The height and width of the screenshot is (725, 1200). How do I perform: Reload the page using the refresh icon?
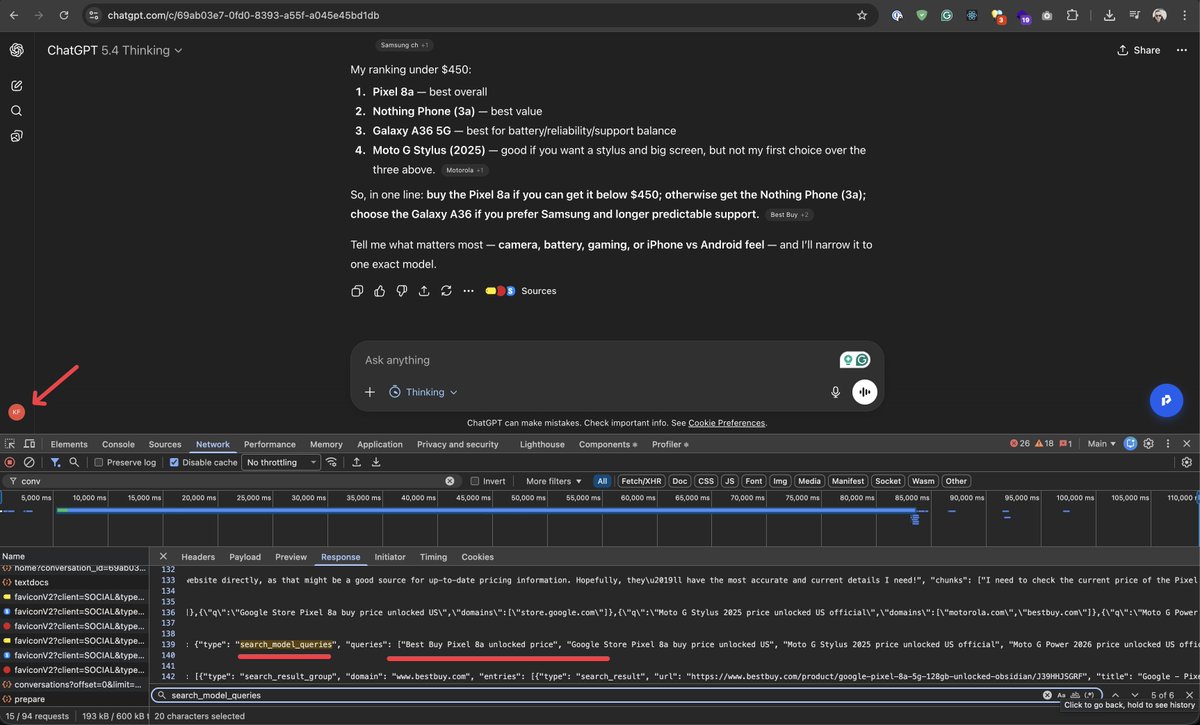tap(64, 16)
